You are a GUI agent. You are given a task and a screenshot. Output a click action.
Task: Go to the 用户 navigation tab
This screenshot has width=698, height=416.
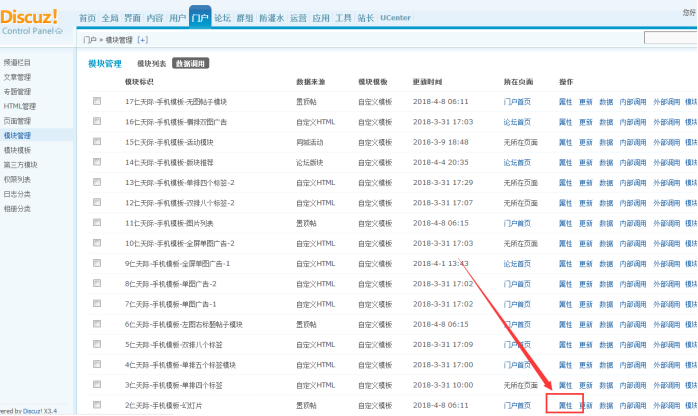tap(177, 18)
